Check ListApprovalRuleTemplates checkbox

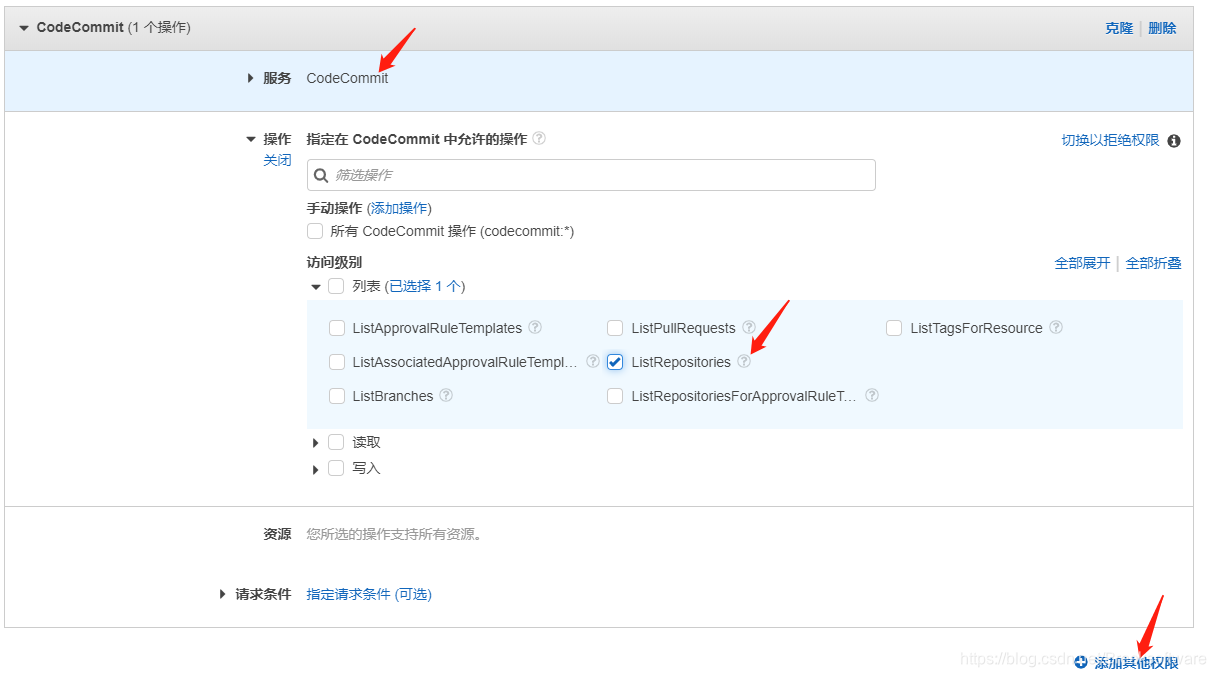(337, 328)
